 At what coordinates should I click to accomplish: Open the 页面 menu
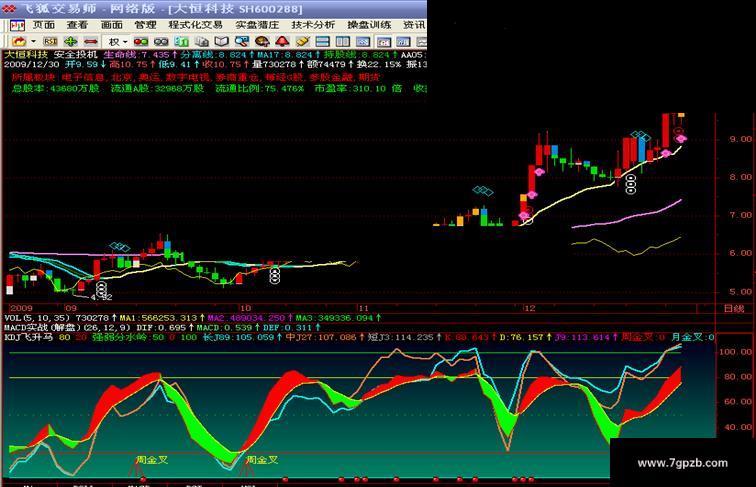tap(44, 25)
